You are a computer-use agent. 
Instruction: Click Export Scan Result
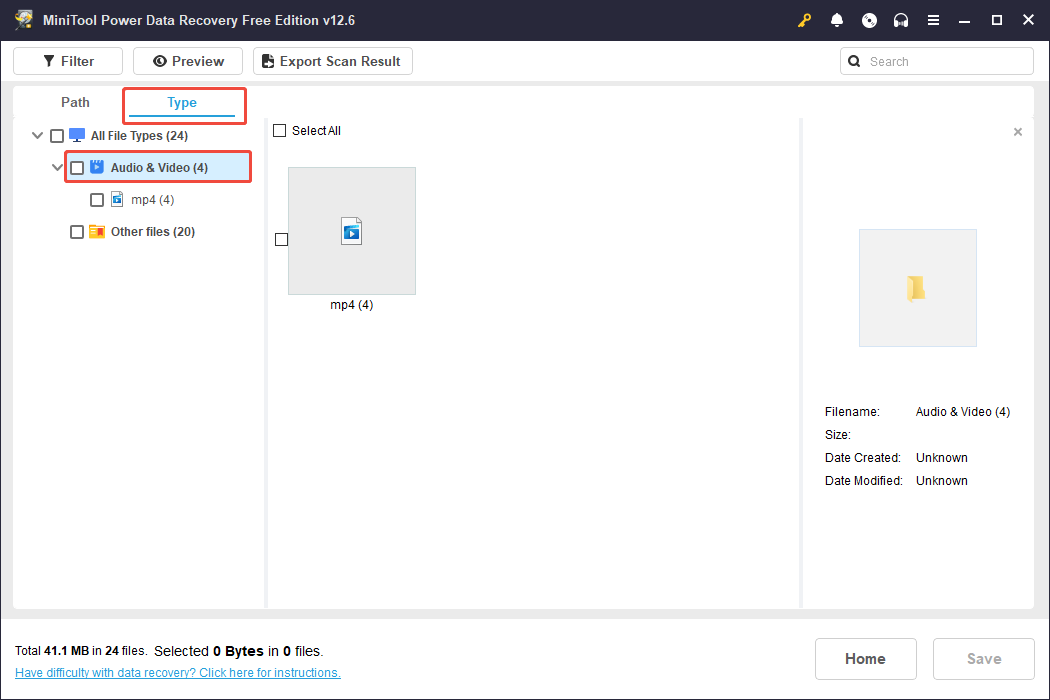pos(332,61)
